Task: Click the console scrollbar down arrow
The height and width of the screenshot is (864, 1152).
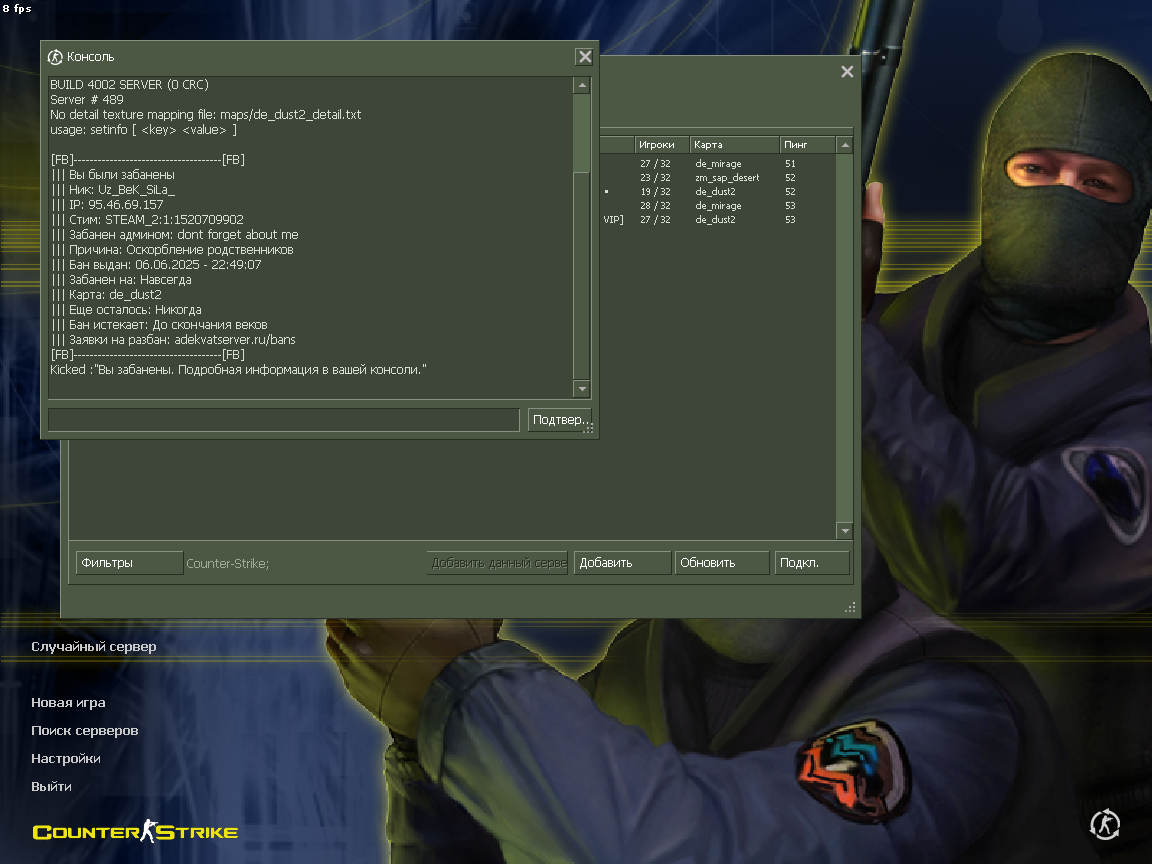Action: tap(582, 389)
